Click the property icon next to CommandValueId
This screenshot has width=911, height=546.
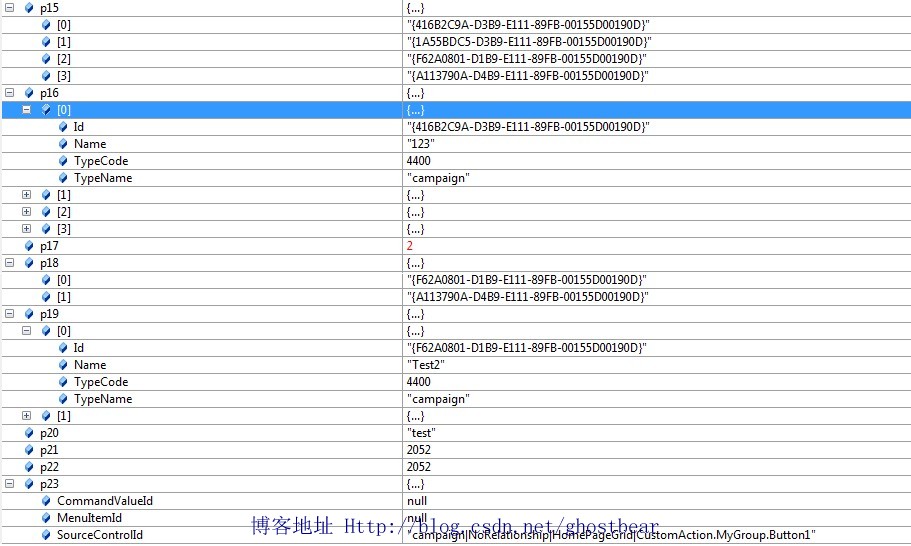pos(46,501)
